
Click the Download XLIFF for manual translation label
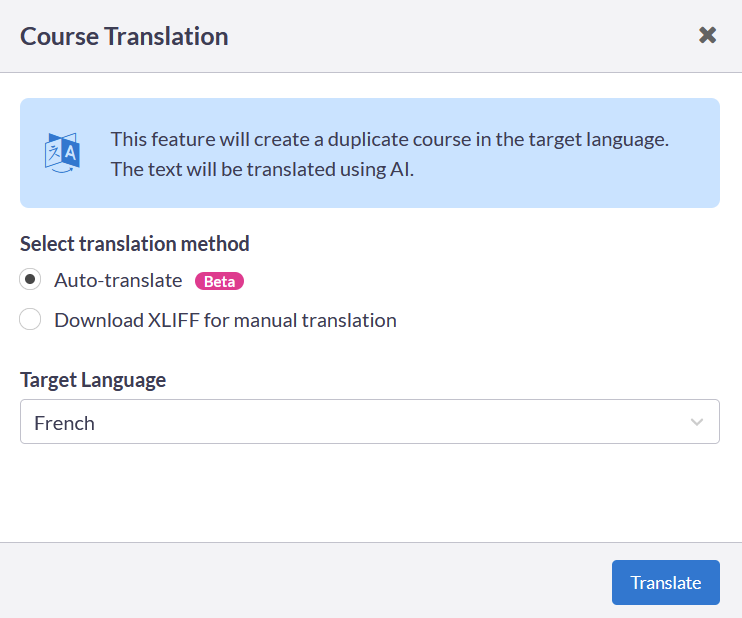click(x=225, y=320)
